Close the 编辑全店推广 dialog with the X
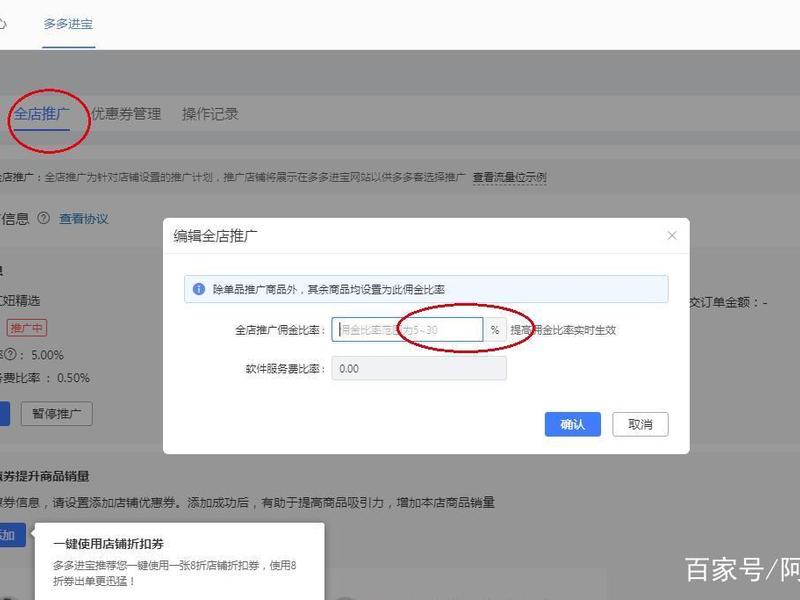 672,235
